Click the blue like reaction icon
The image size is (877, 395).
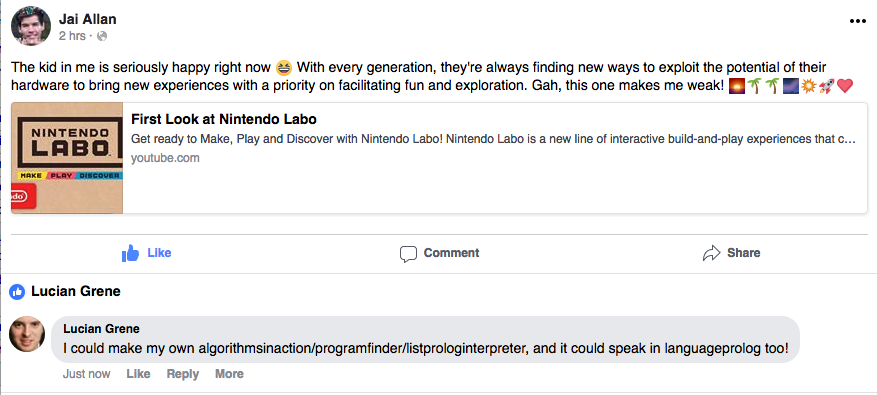pyautogui.click(x=17, y=291)
